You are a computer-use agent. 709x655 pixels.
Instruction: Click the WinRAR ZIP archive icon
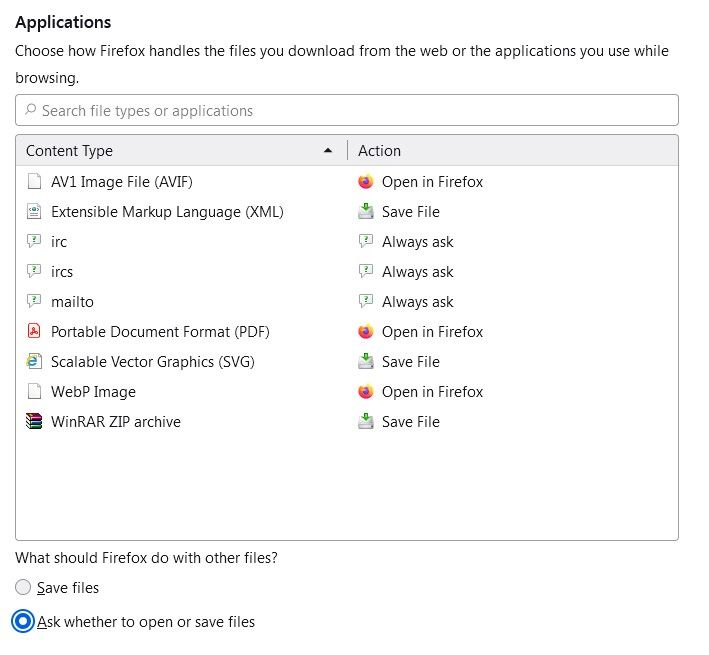pyautogui.click(x=34, y=422)
